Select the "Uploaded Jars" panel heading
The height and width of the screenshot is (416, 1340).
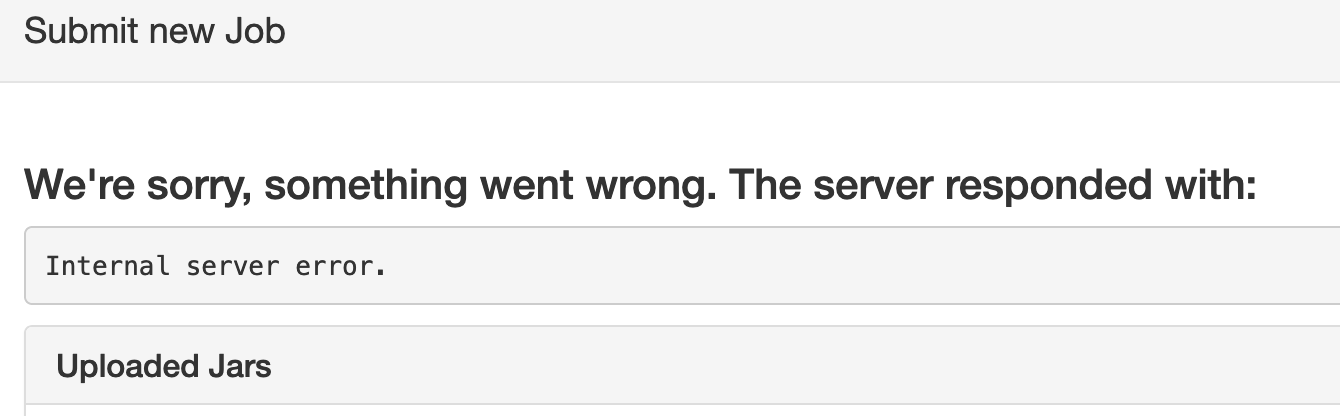click(x=164, y=367)
